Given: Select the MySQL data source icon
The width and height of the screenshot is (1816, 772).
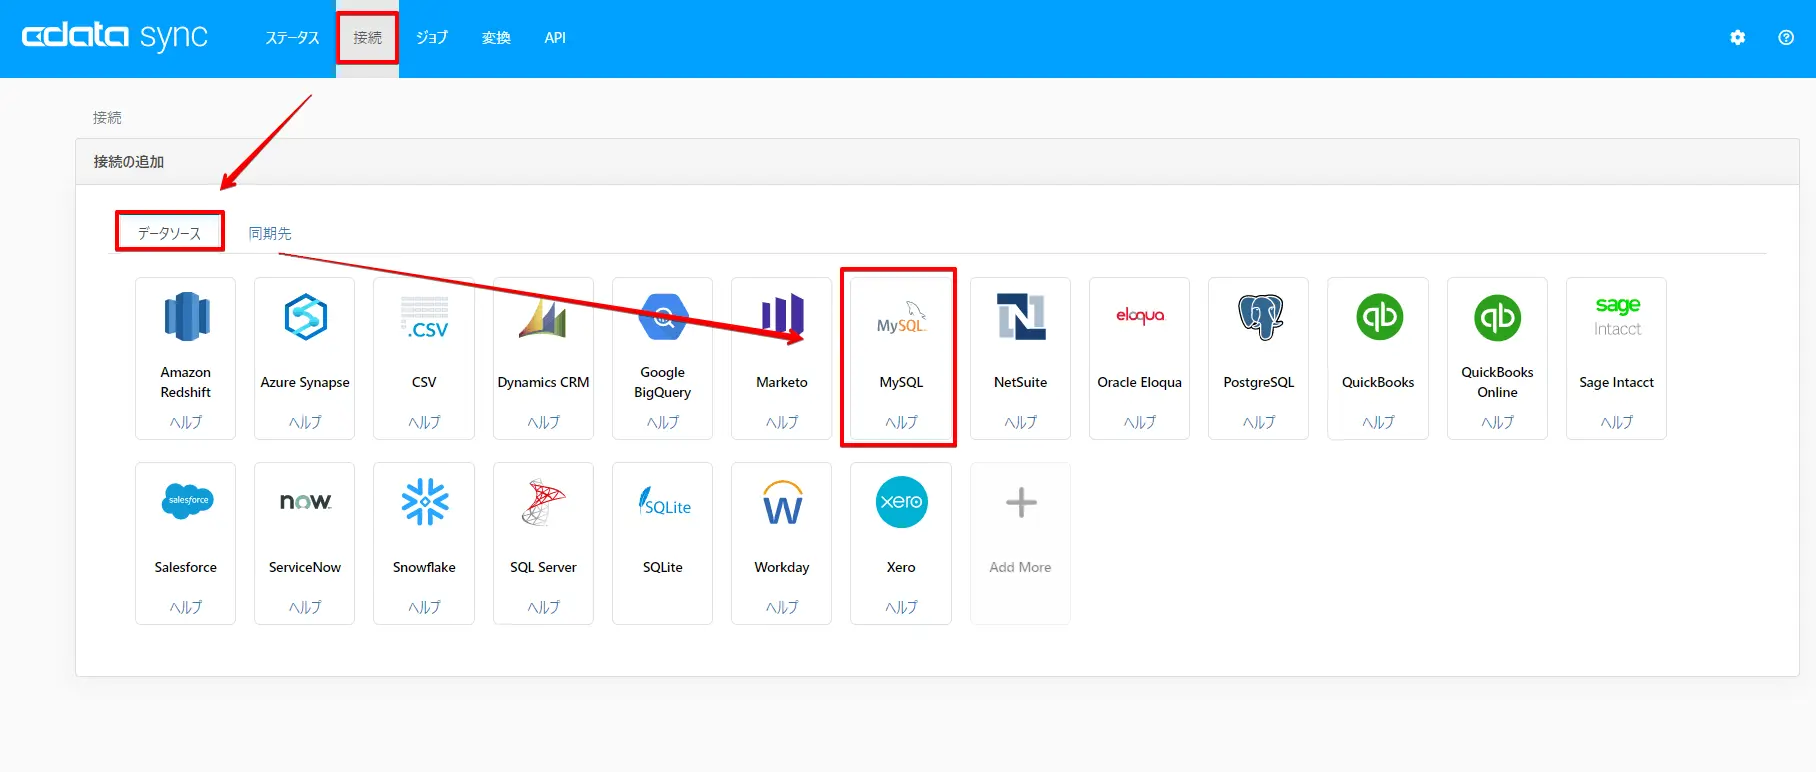Looking at the screenshot, I should (x=901, y=318).
